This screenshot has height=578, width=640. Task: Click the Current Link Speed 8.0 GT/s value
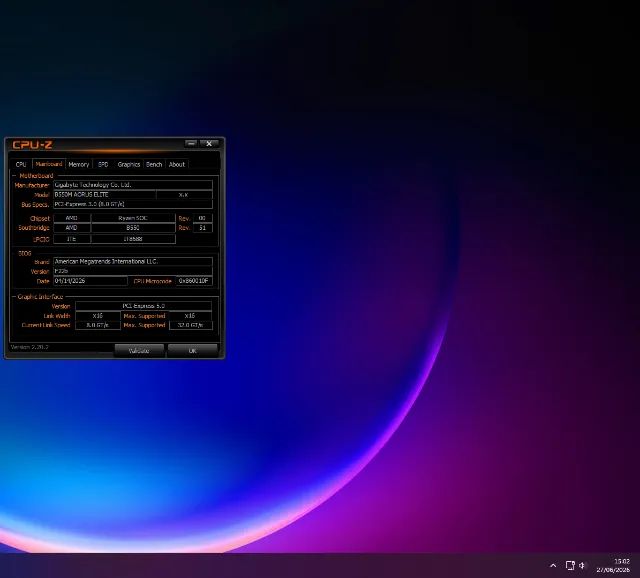[x=98, y=325]
